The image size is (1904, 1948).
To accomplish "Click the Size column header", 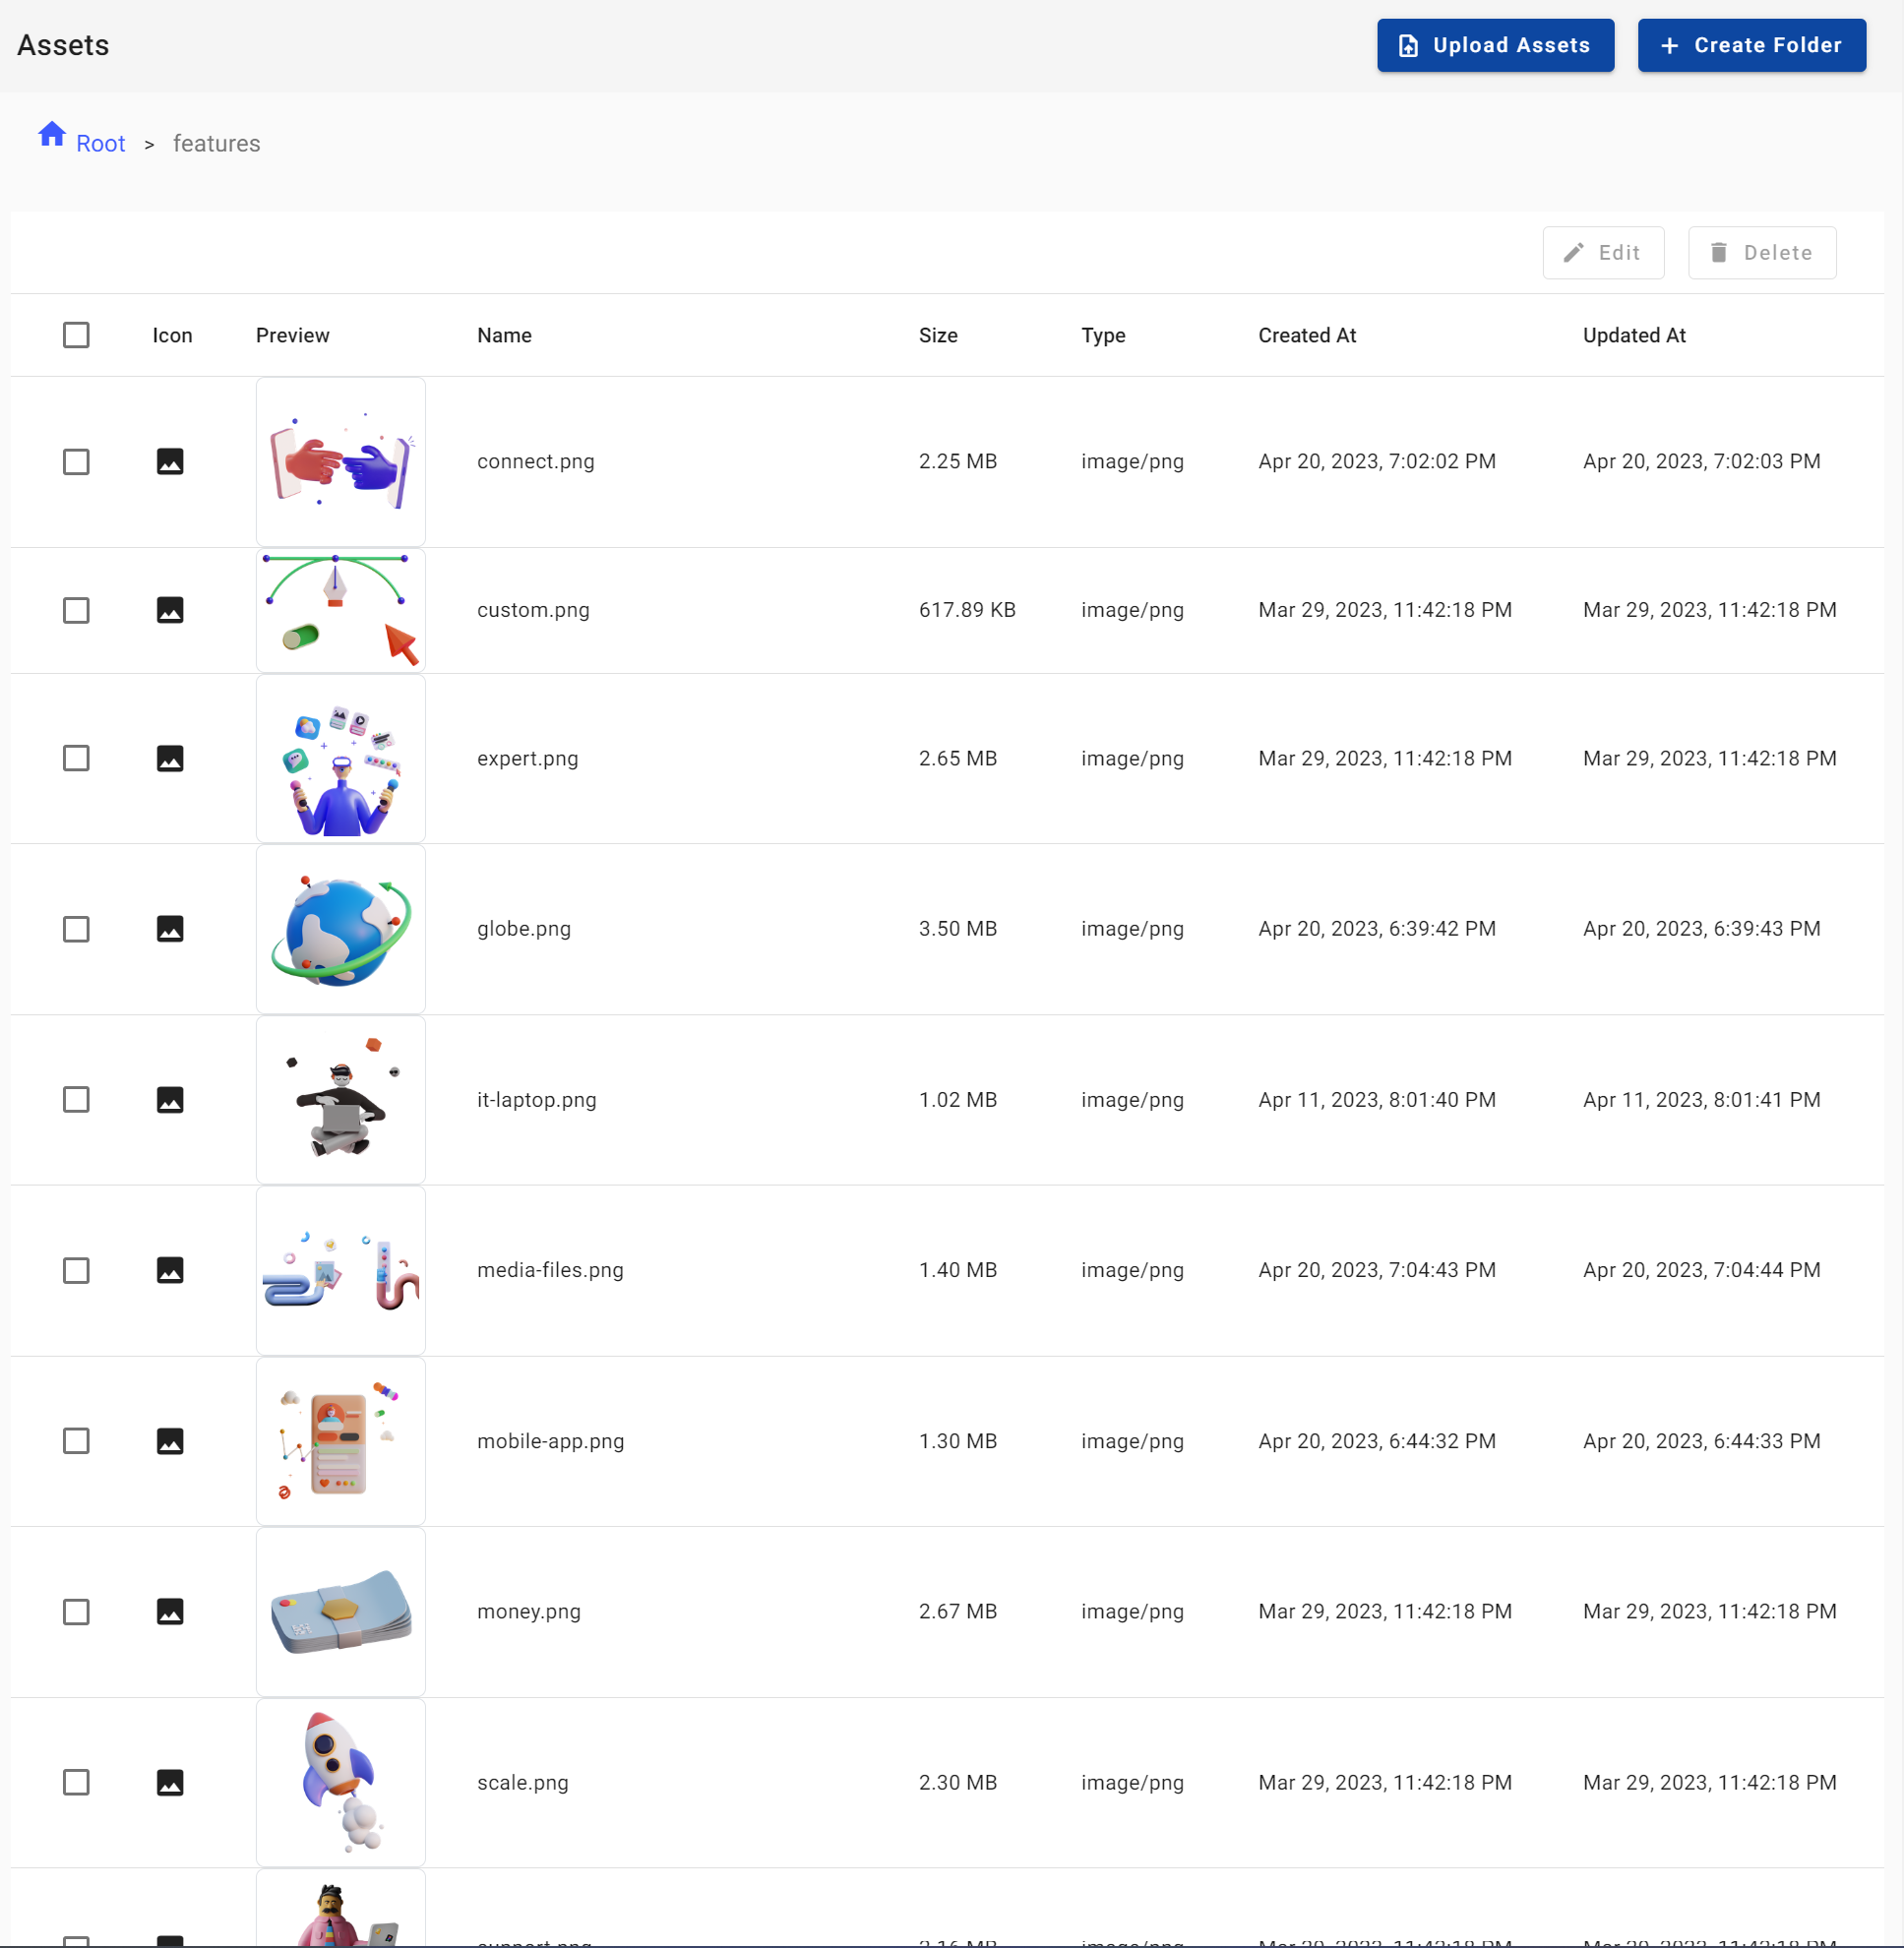I will tap(938, 335).
